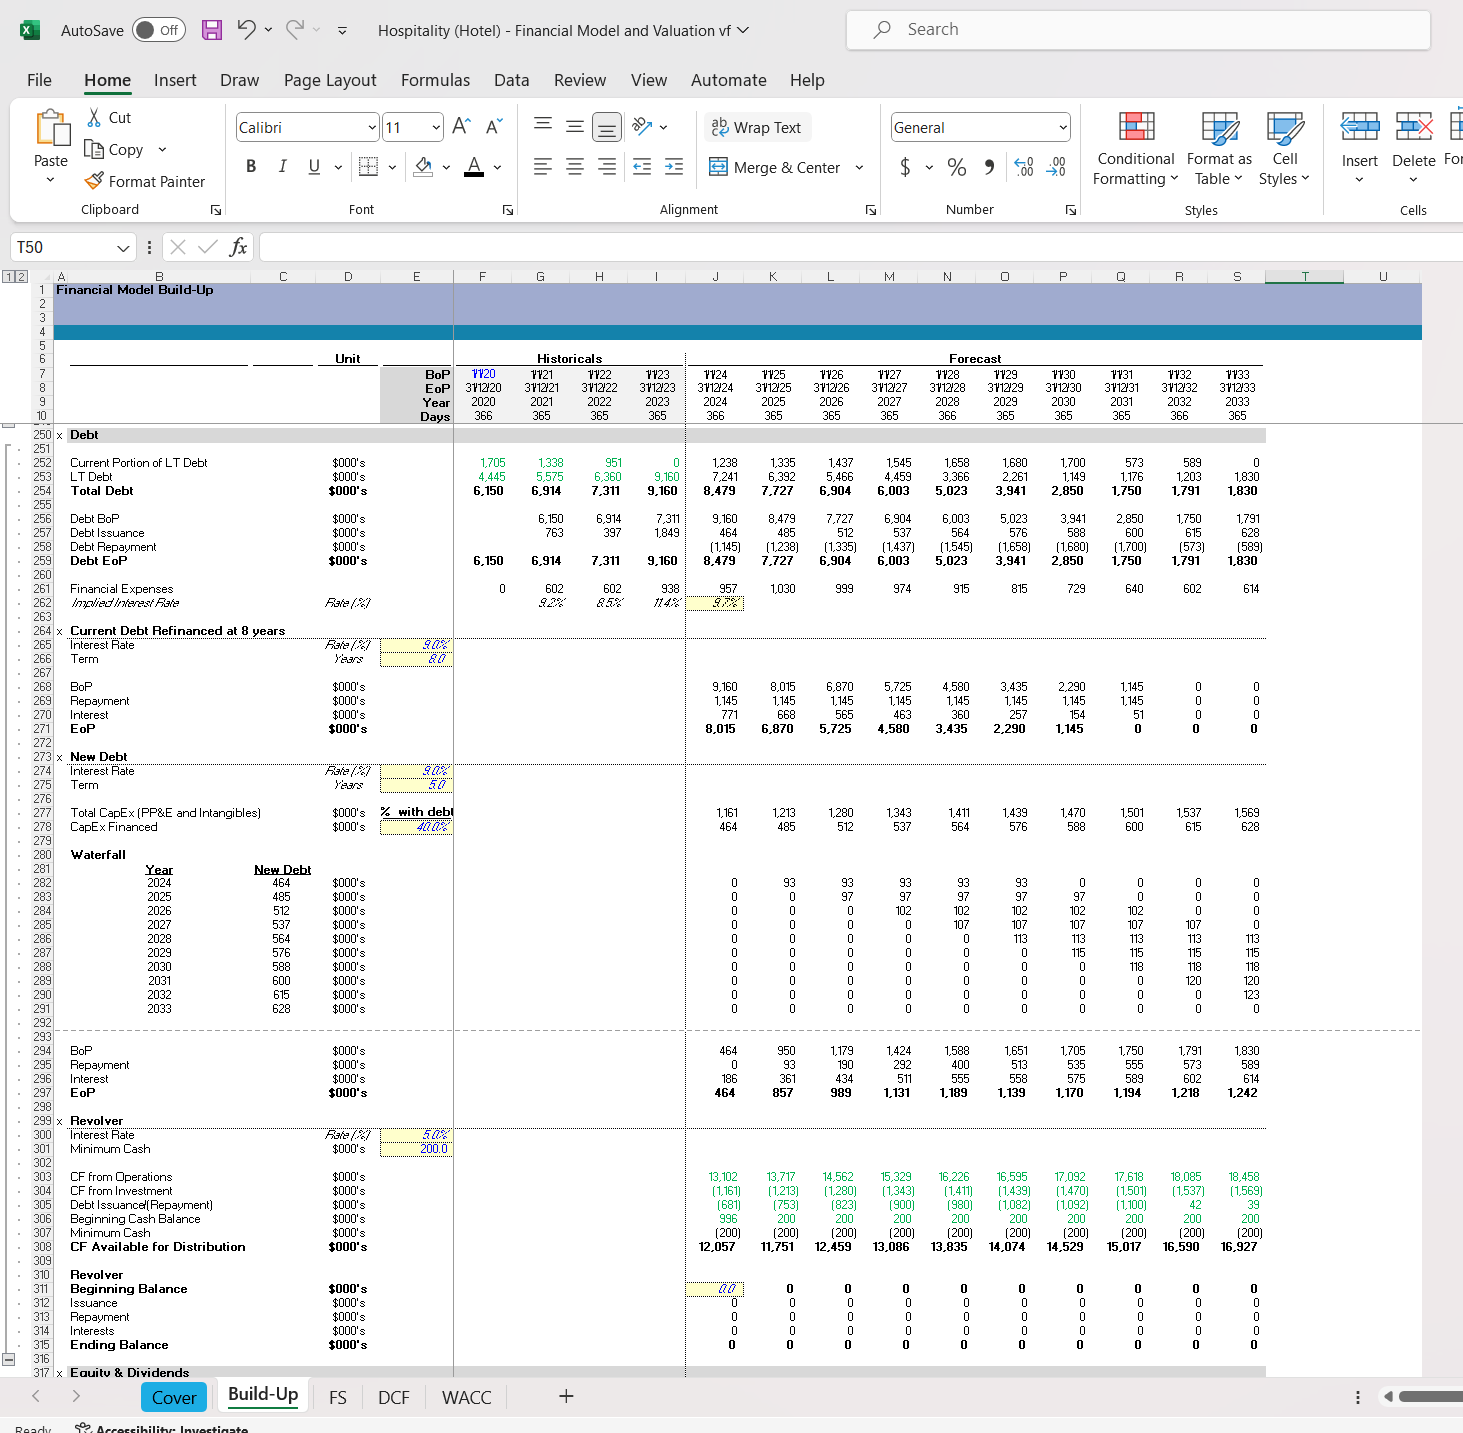The width and height of the screenshot is (1463, 1433).
Task: Toggle the AutoSave switch
Action: coord(157,30)
